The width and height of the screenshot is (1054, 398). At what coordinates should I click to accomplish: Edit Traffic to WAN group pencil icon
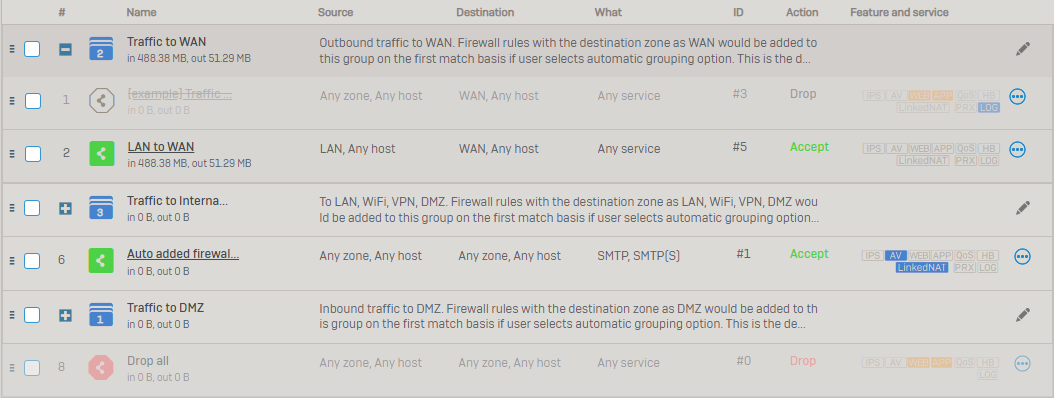(x=1022, y=48)
